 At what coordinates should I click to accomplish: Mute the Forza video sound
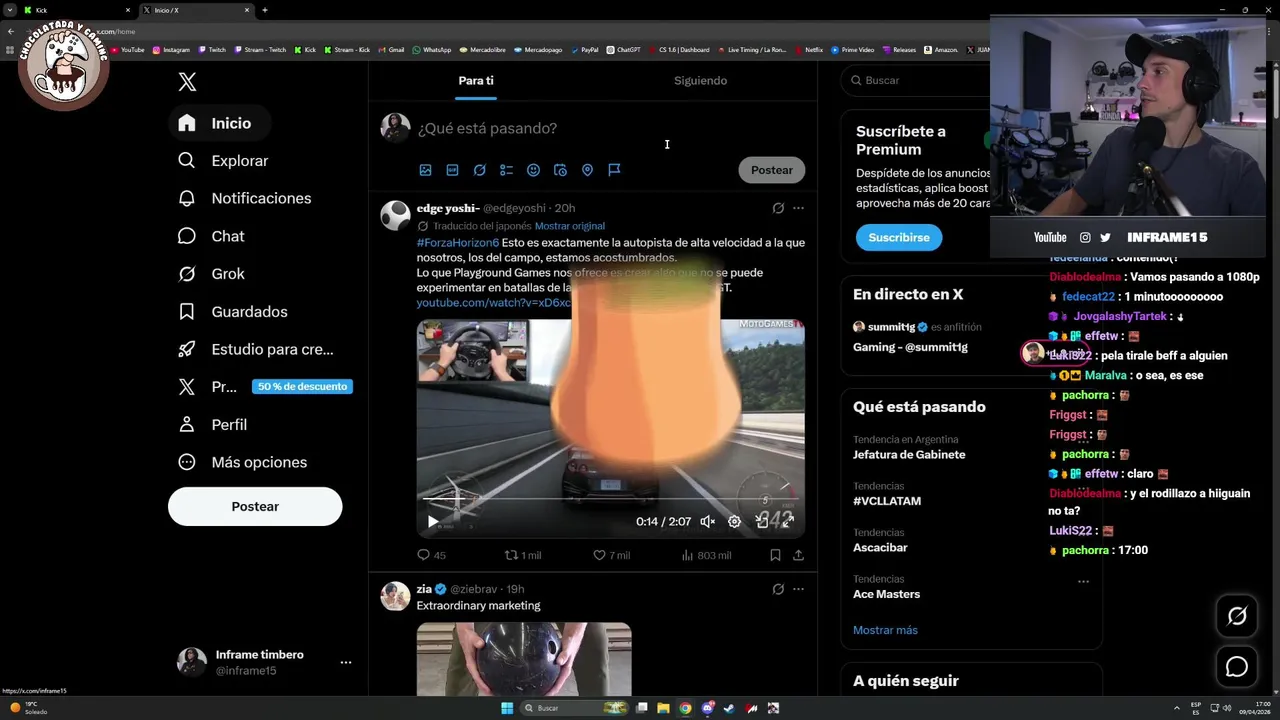707,521
